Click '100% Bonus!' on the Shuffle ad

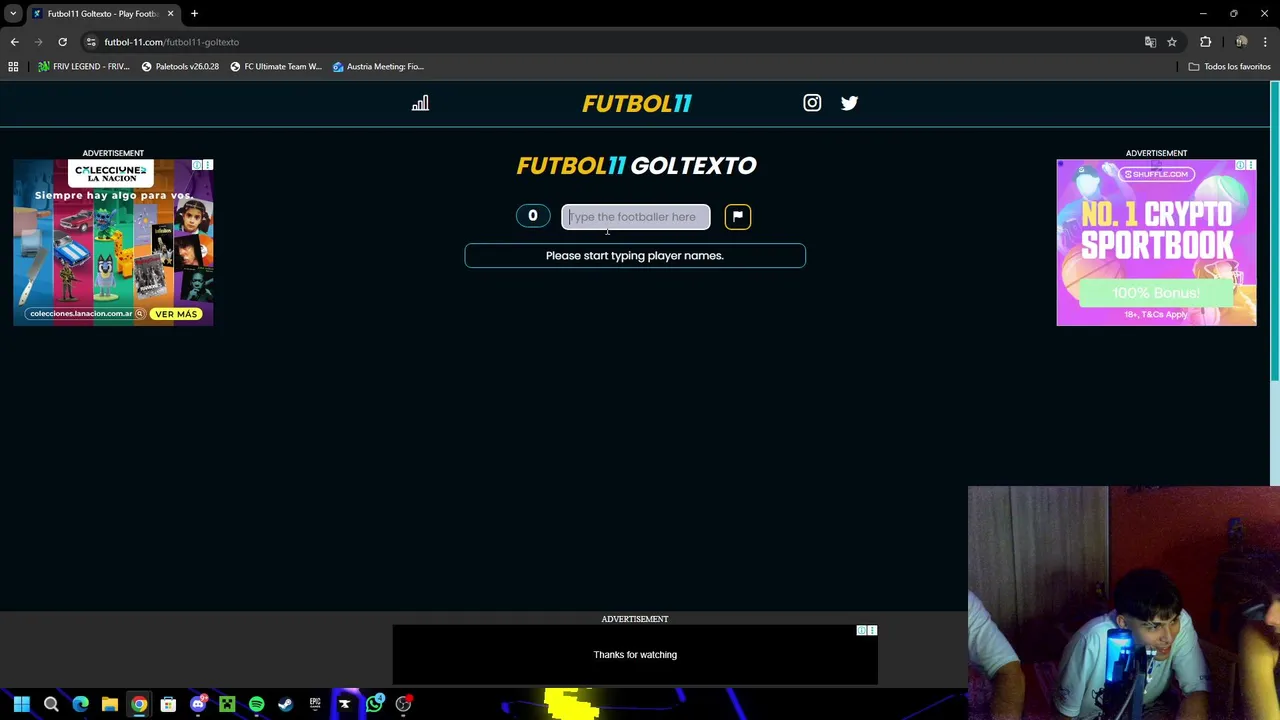(x=1156, y=293)
